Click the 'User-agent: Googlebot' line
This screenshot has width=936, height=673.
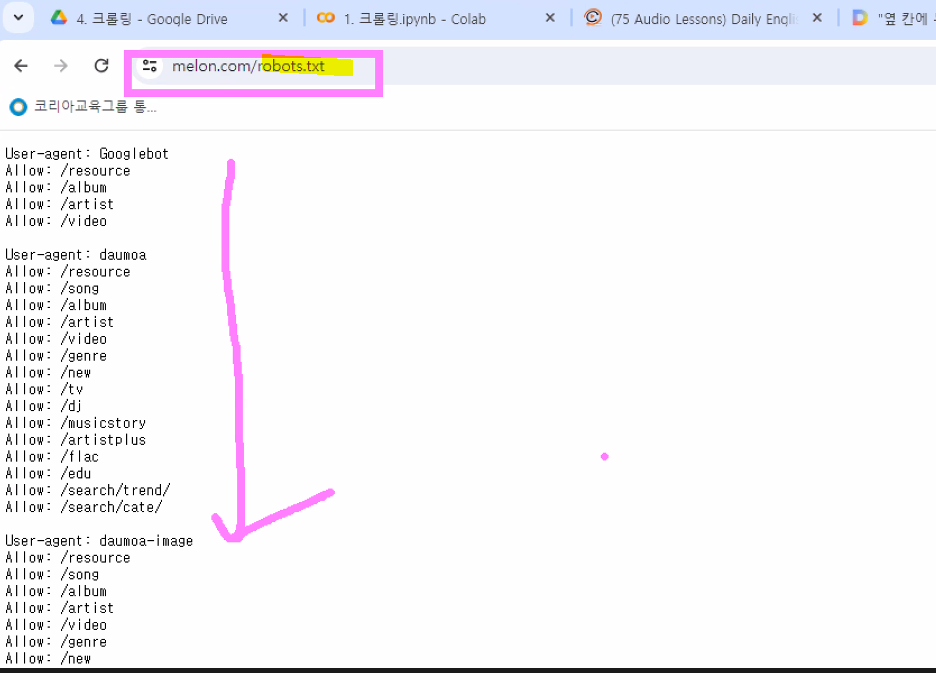click(x=87, y=154)
